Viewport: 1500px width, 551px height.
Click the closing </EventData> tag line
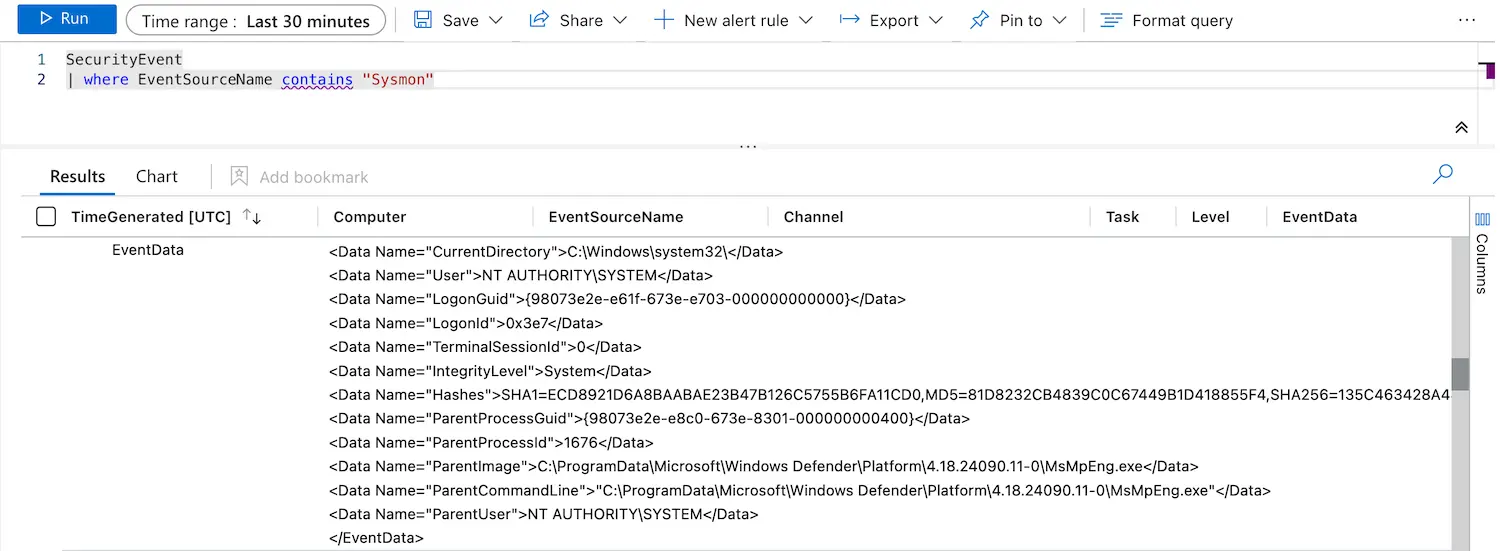376,538
